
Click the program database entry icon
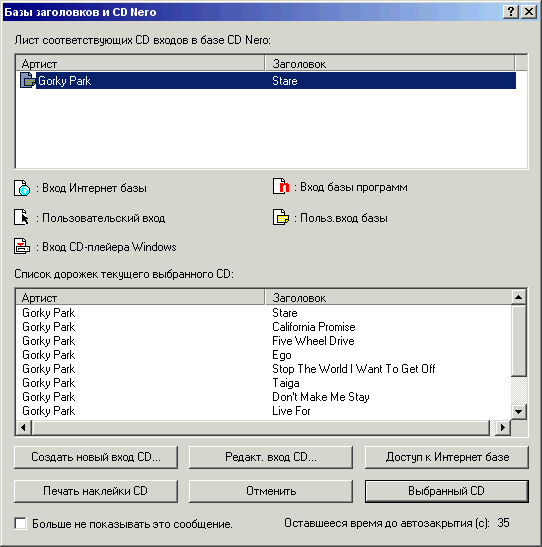click(281, 186)
